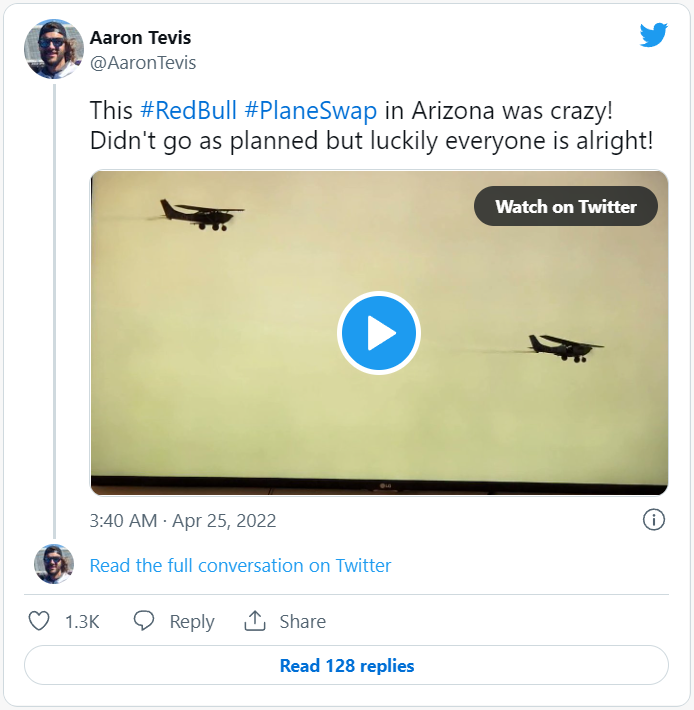Click the upper-left plane in video thumbnail
The width and height of the screenshot is (694, 710).
[200, 213]
